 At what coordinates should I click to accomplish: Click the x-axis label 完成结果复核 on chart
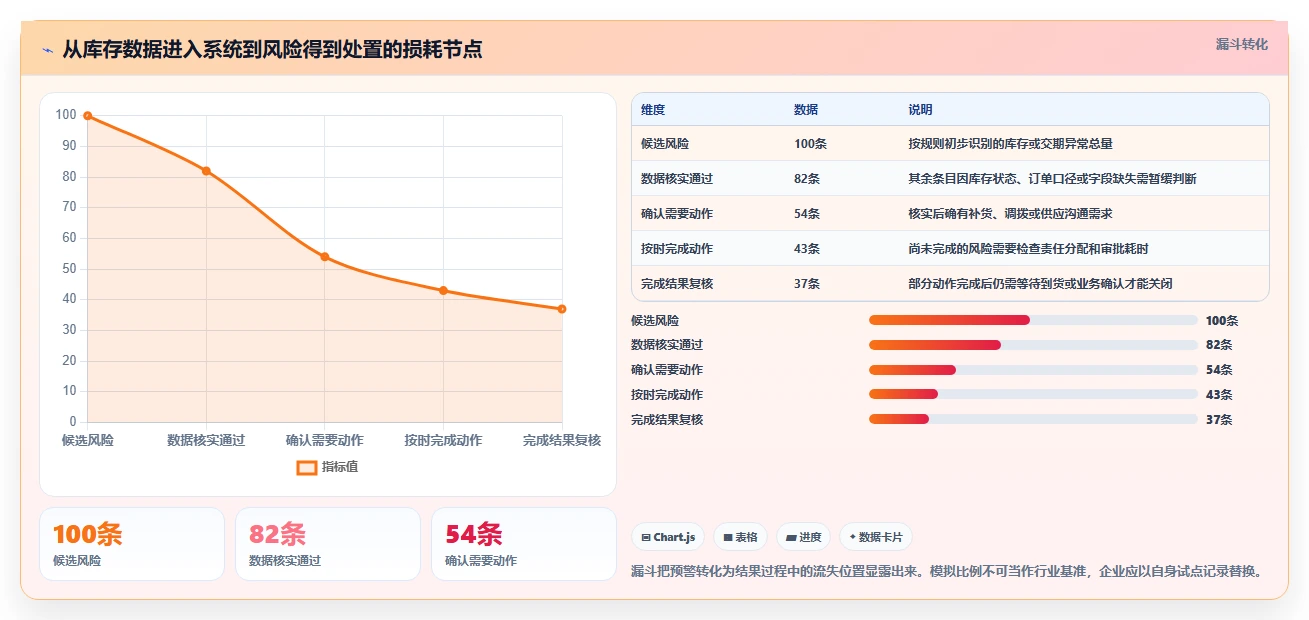click(562, 440)
